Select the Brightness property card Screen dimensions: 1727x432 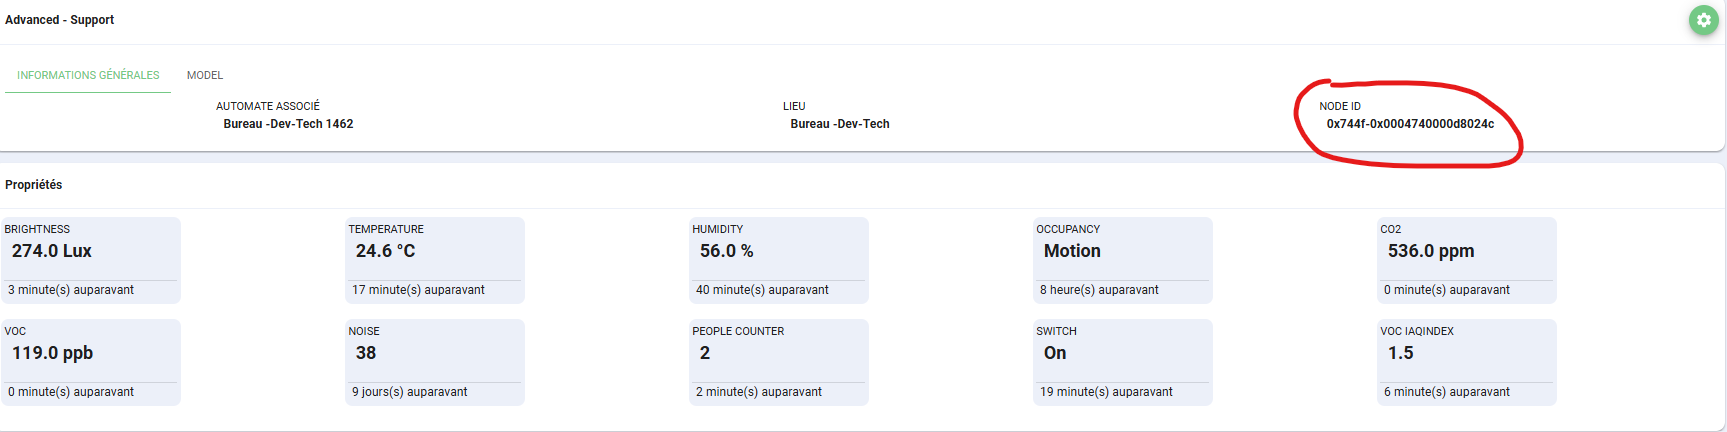tap(91, 260)
